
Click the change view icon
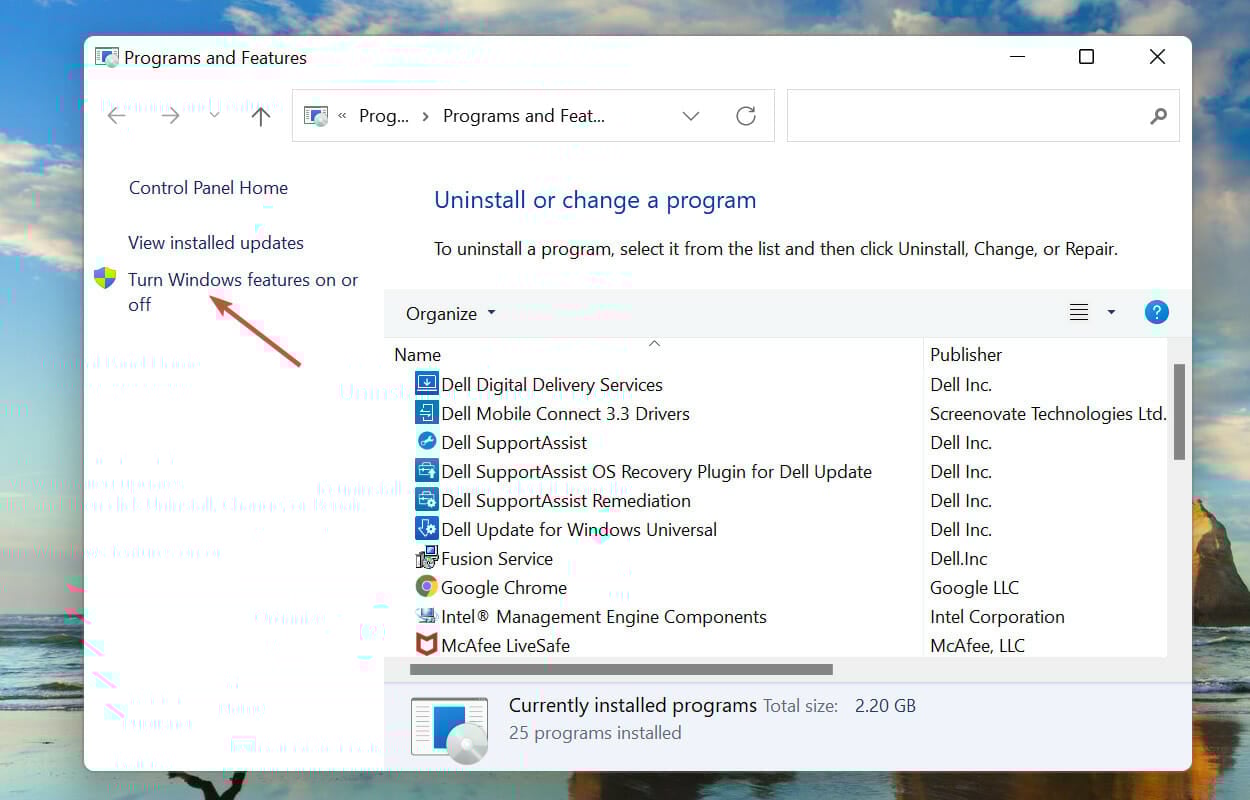click(x=1079, y=313)
